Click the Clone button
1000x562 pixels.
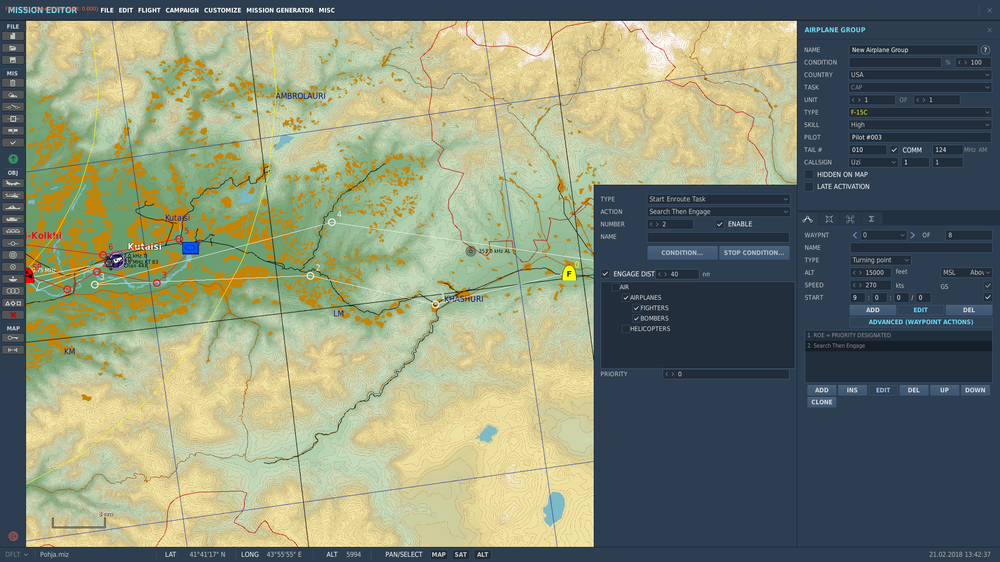821,402
